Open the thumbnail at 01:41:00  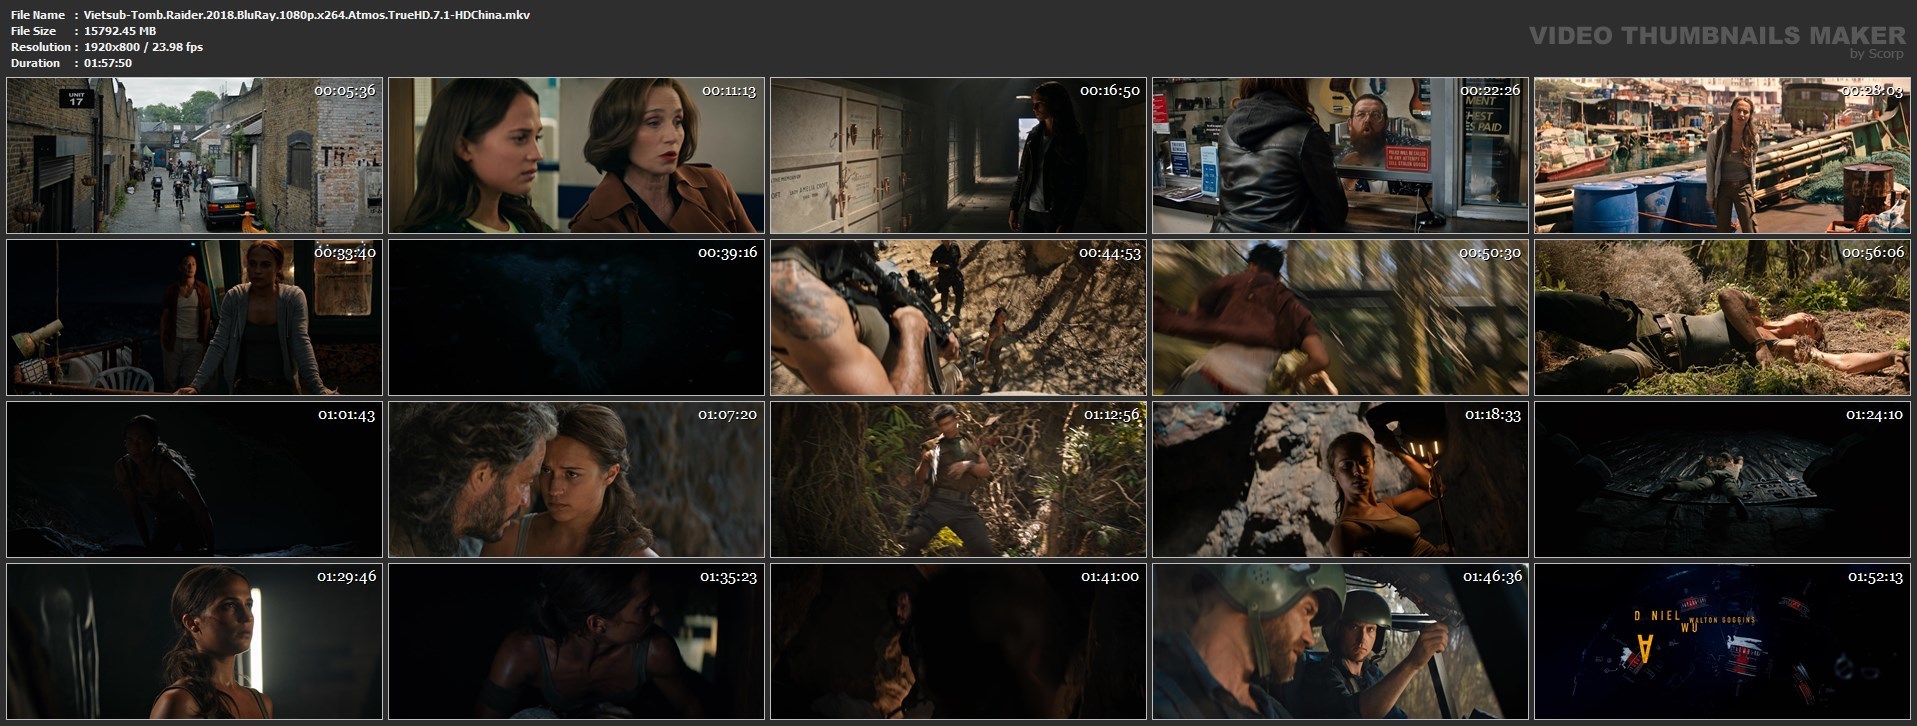958,641
